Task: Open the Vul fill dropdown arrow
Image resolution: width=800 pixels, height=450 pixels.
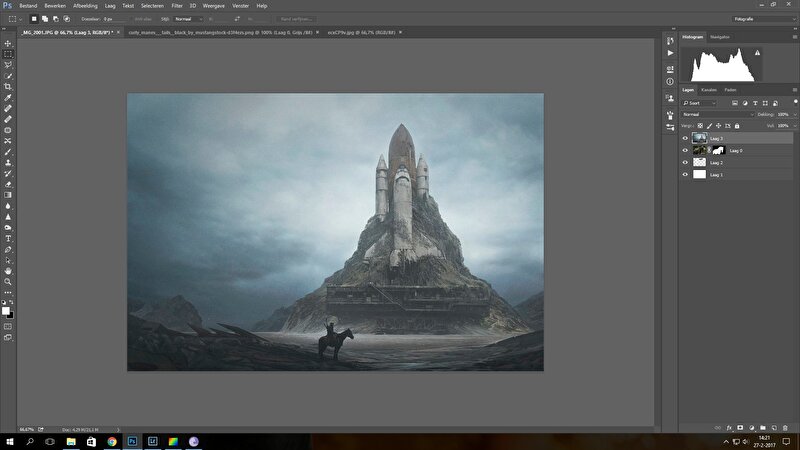Action: (x=794, y=126)
